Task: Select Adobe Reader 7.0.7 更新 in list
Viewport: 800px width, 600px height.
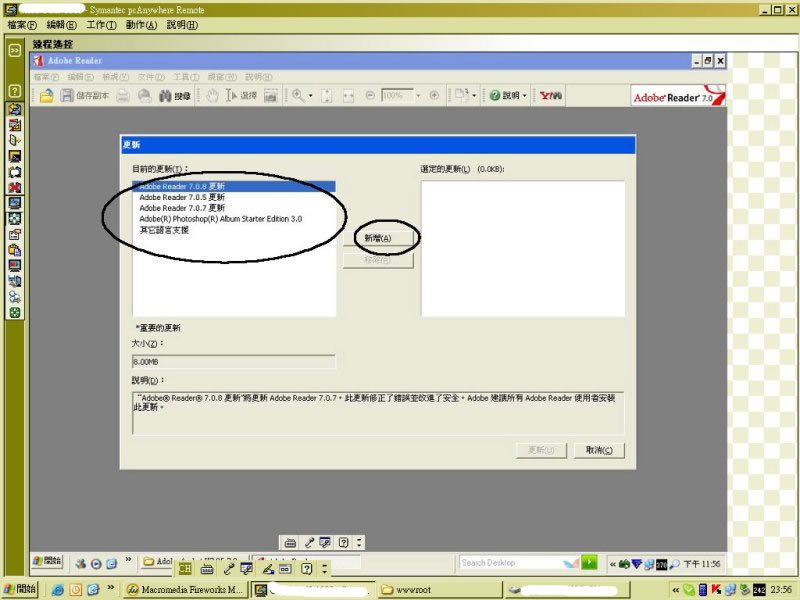Action: 234,208
